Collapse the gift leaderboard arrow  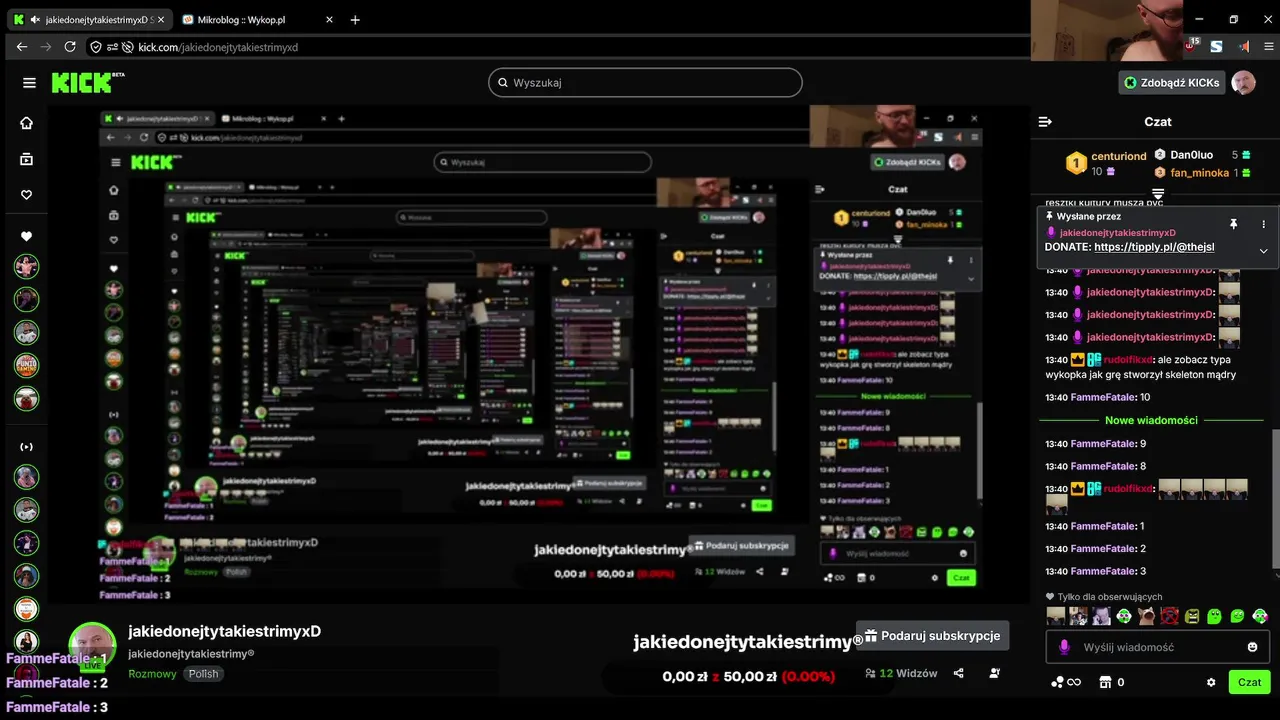click(1158, 193)
